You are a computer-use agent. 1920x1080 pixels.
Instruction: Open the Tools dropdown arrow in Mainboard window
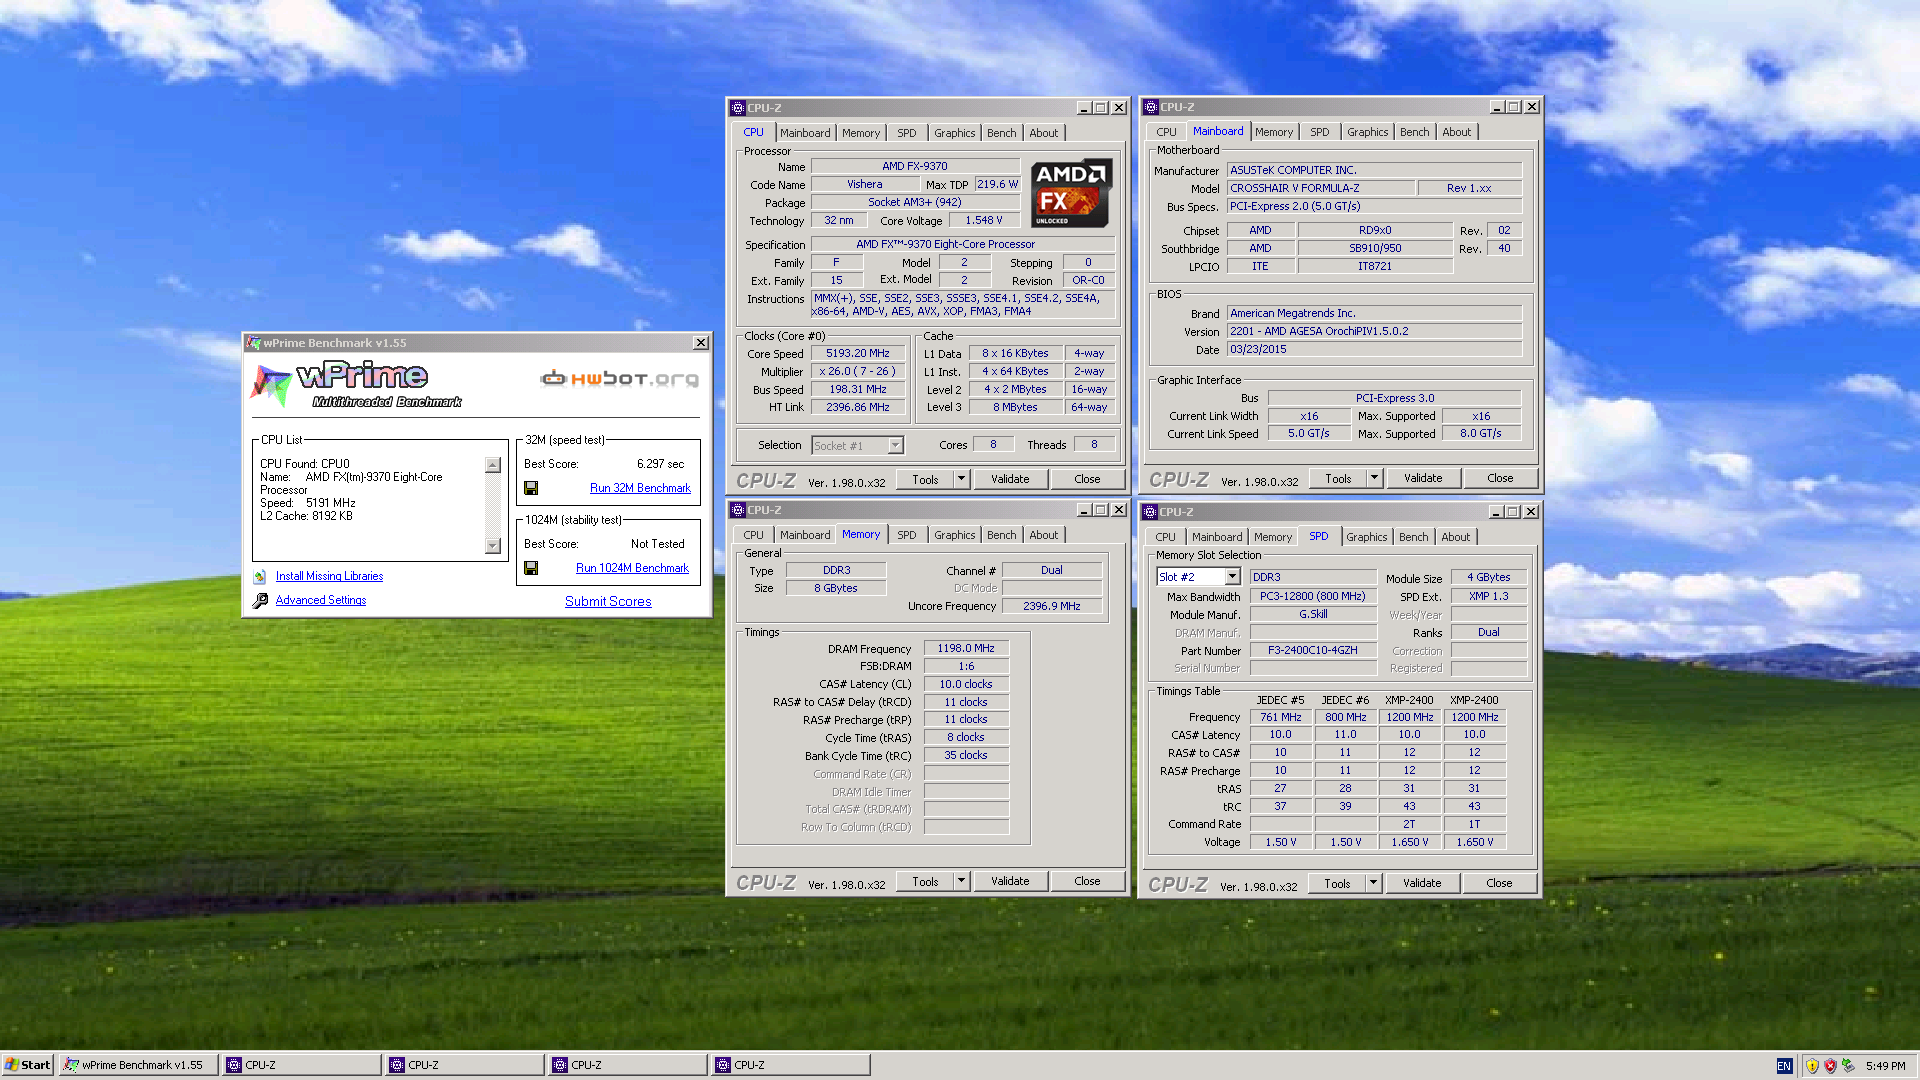pos(1374,478)
